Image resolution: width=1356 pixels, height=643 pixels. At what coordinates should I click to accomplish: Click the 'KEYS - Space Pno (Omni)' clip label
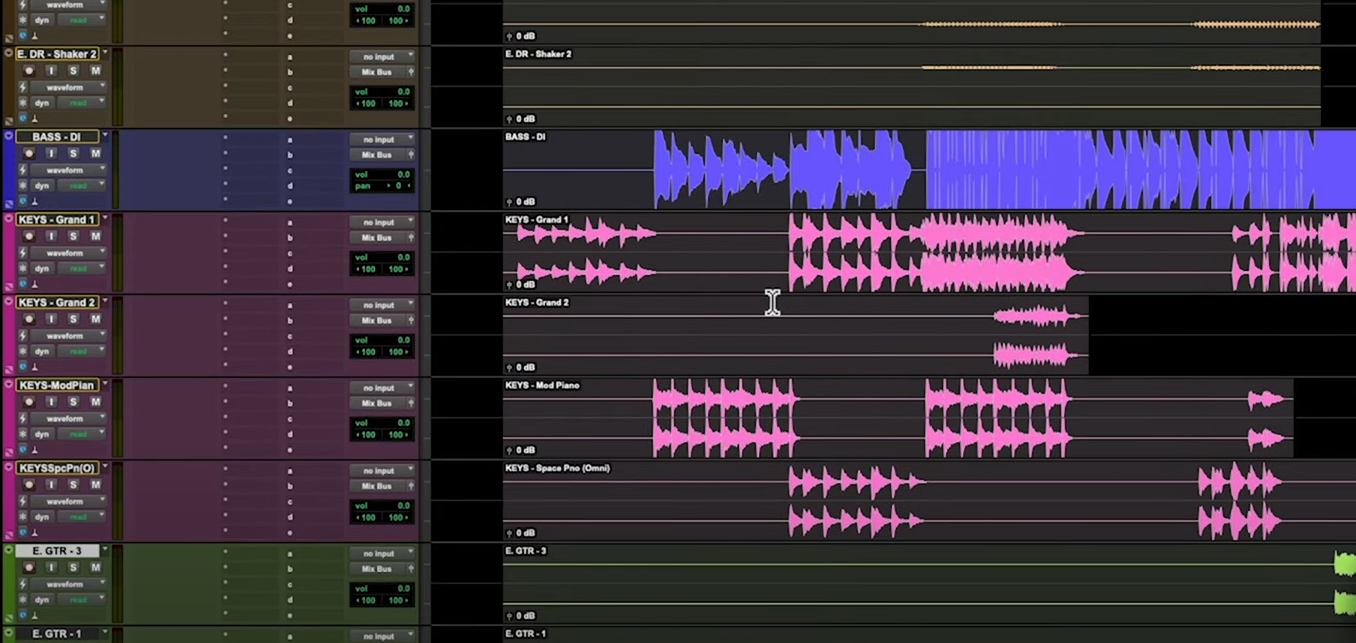(558, 468)
